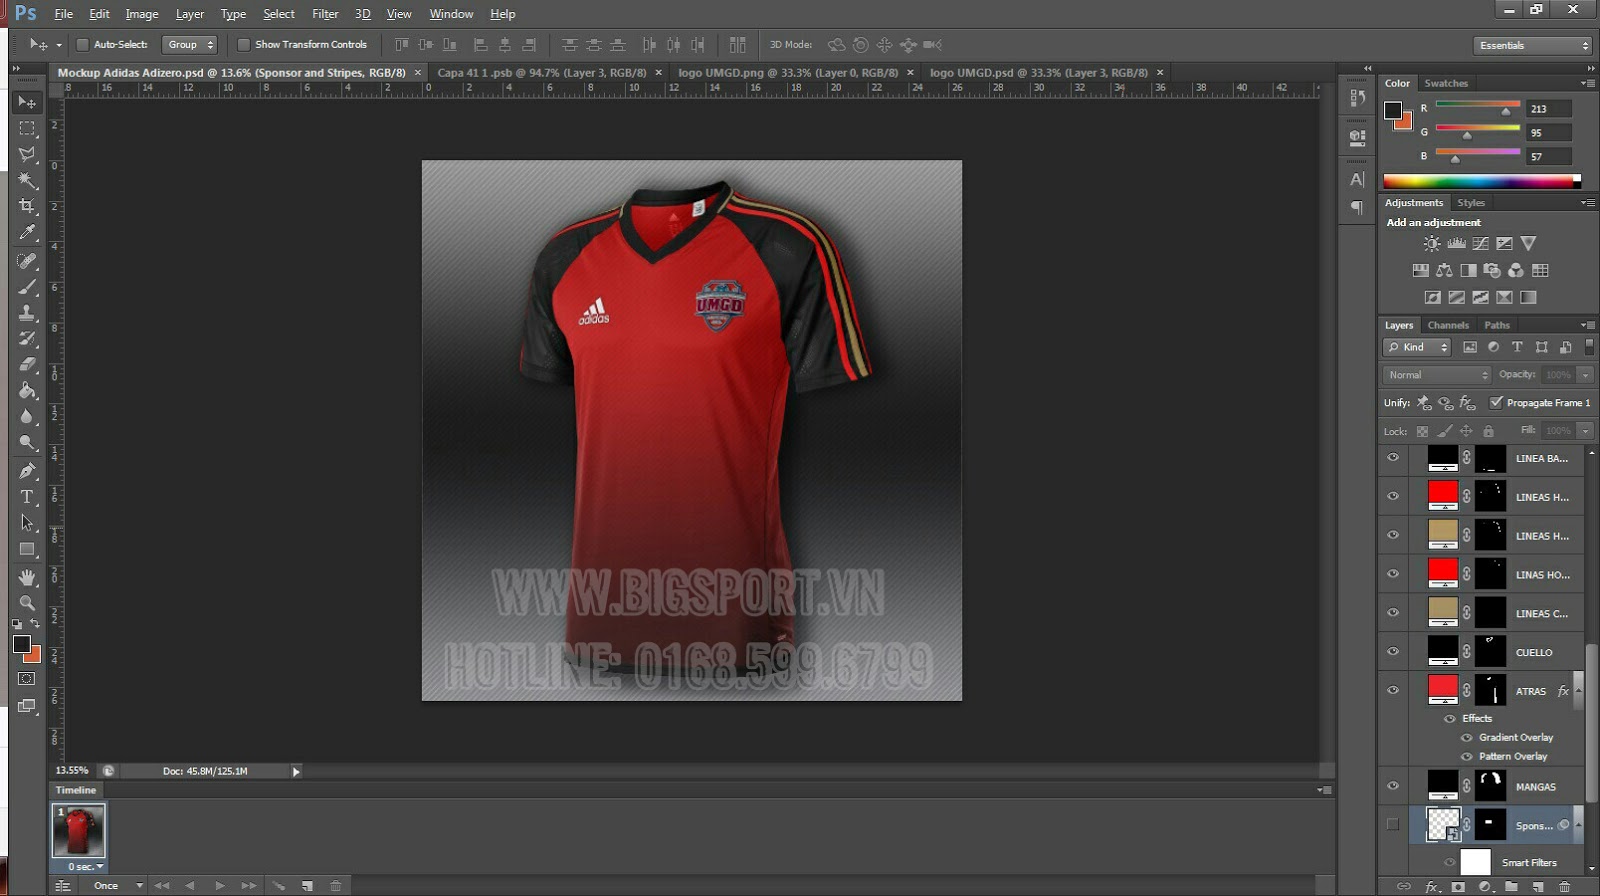The image size is (1600, 896).
Task: Click the G color value field
Action: tap(1549, 132)
